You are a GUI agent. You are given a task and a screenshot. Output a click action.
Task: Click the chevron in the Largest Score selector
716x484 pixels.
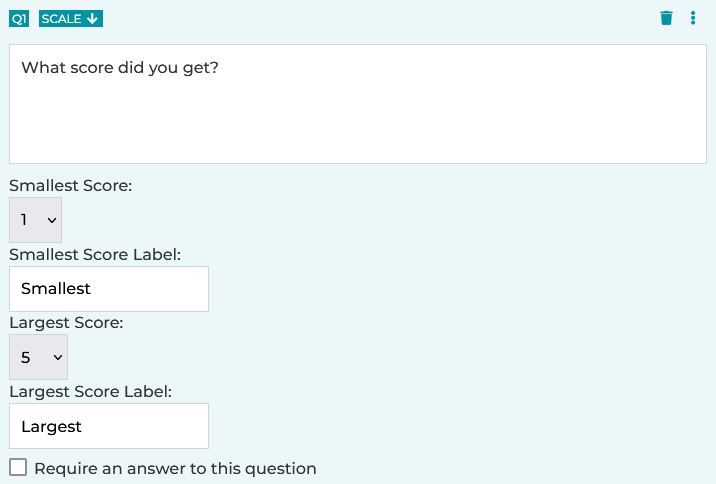[x=58, y=358]
